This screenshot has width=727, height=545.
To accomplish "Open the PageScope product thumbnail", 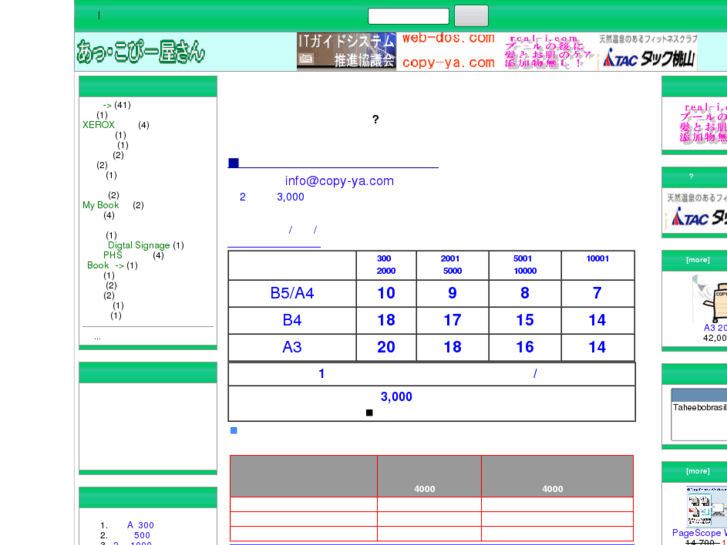I will point(707,507).
